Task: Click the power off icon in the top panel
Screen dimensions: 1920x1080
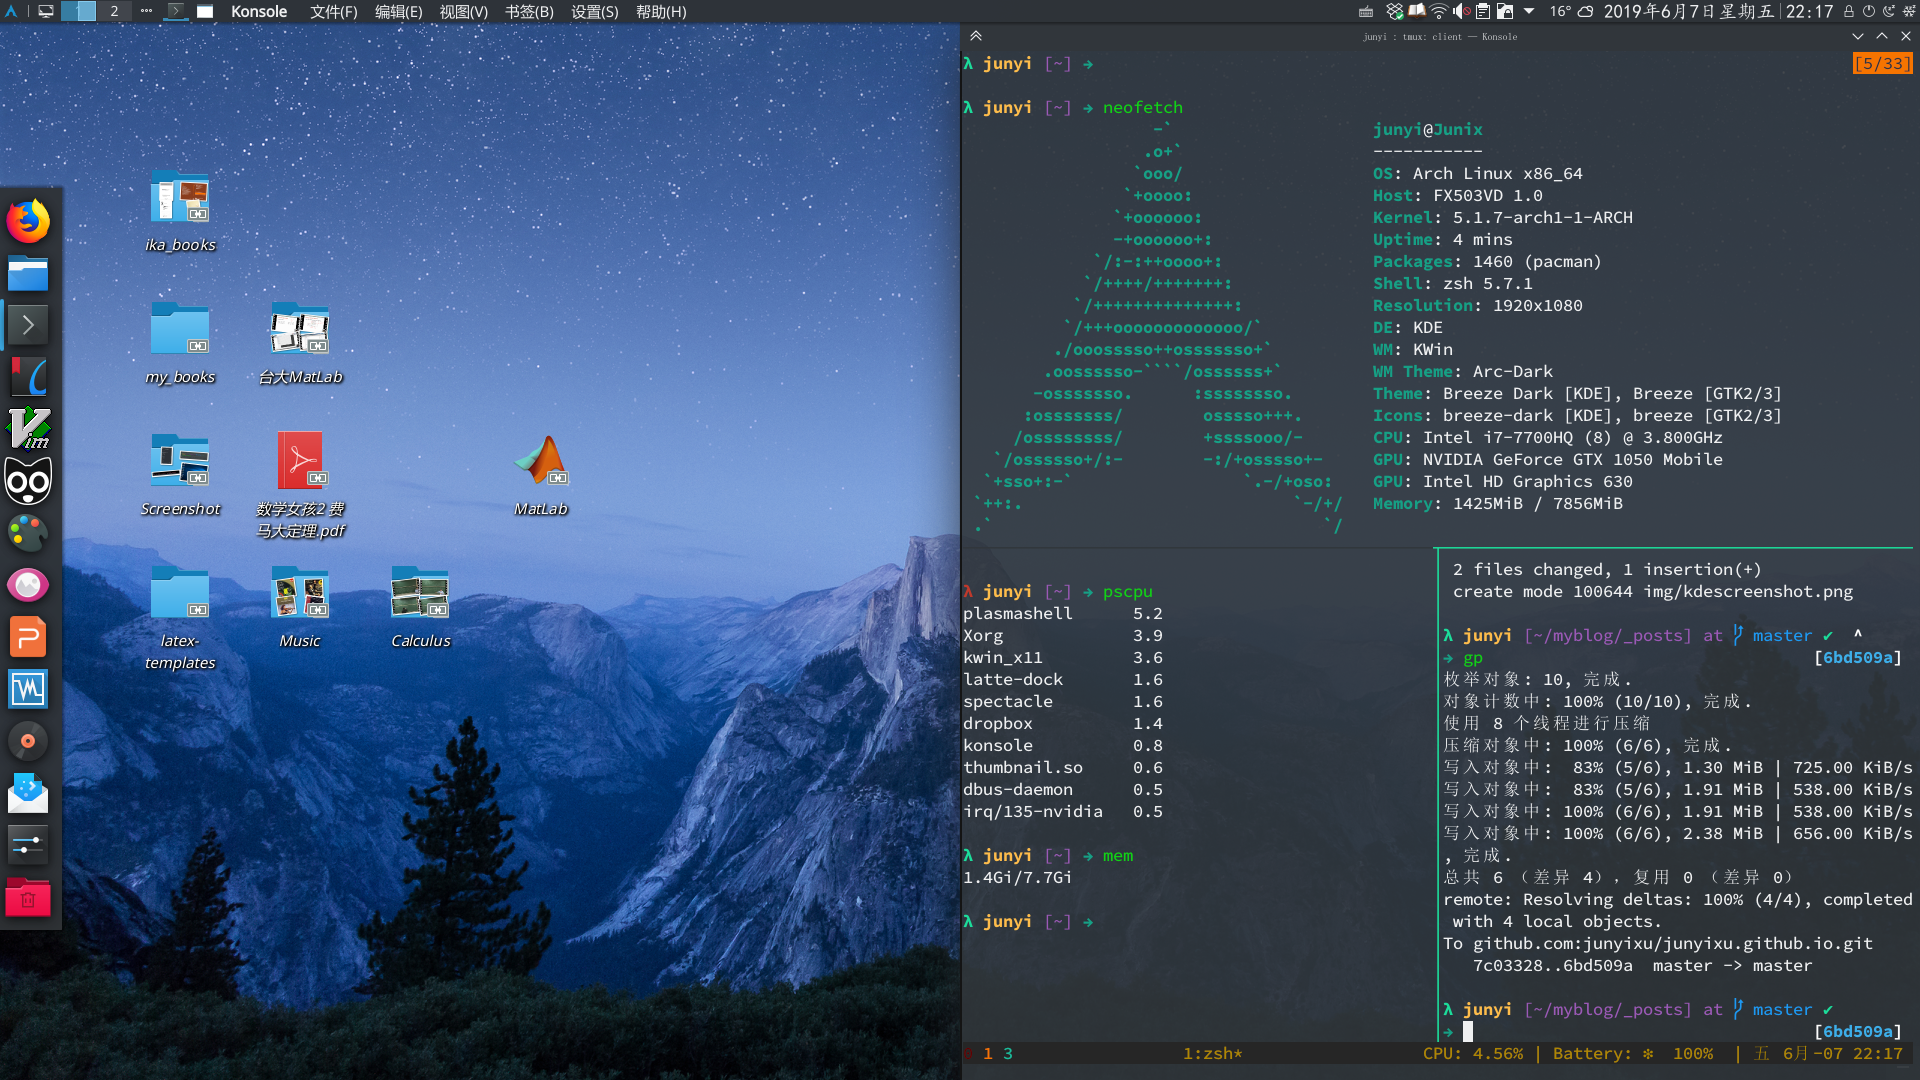Action: click(x=1868, y=12)
